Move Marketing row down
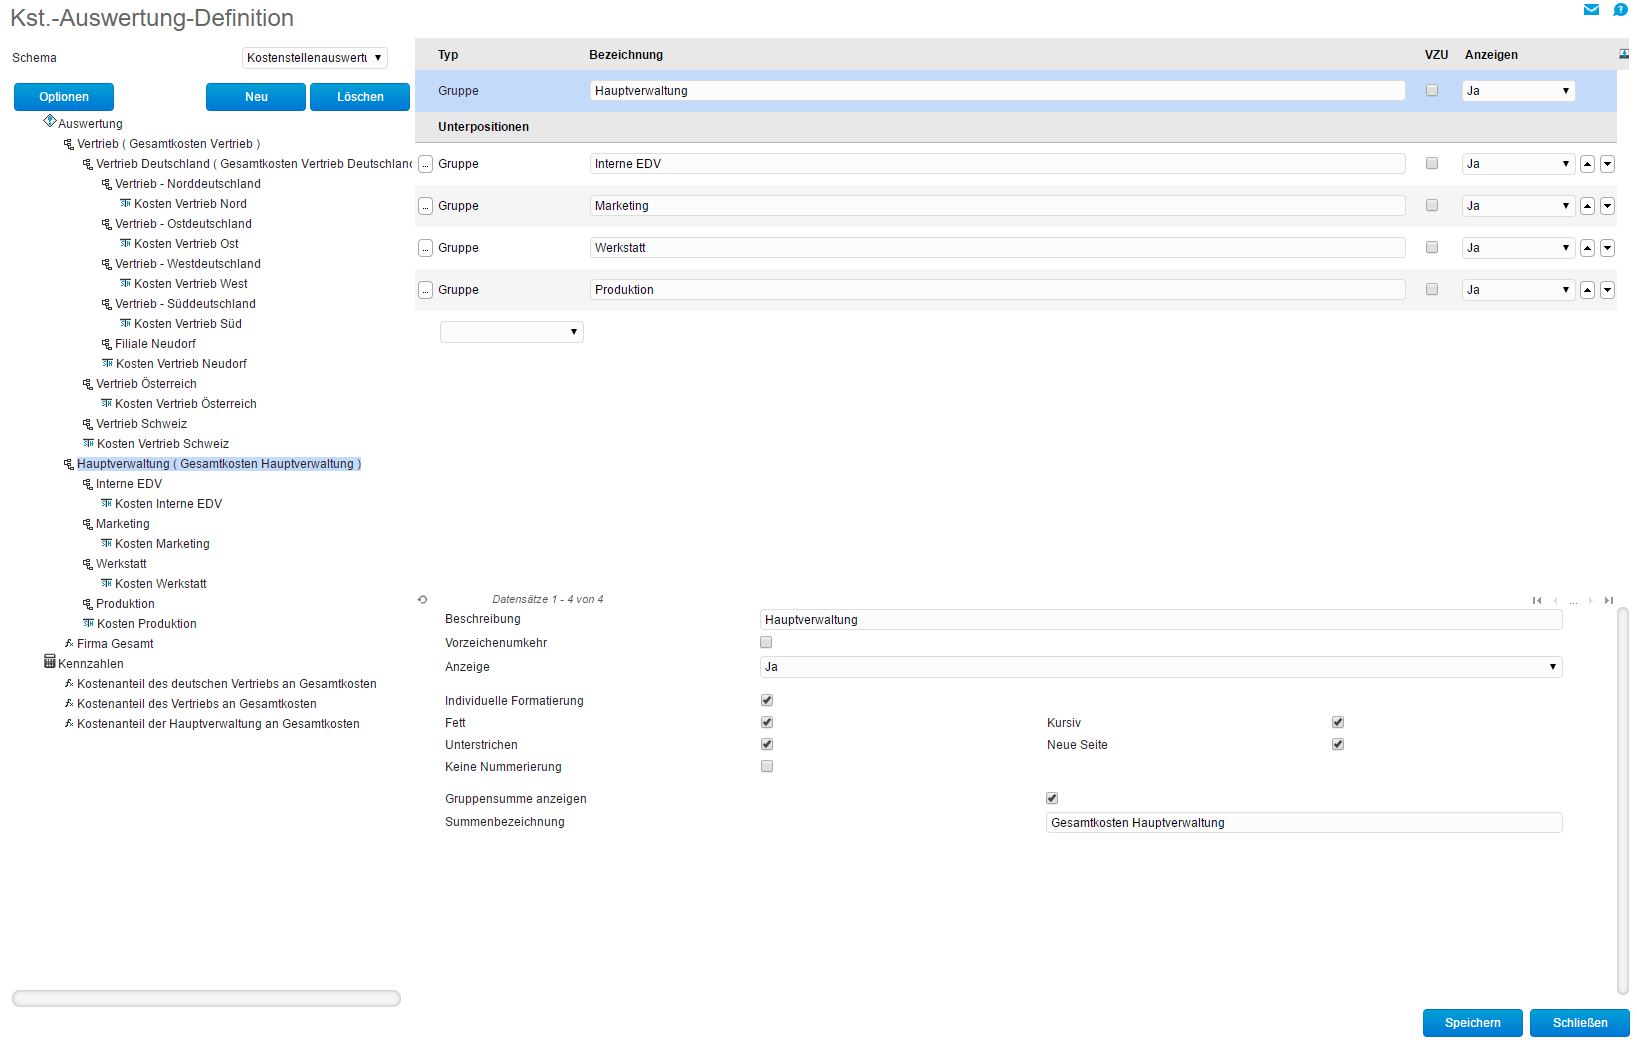Viewport: 1637px width, 1042px height. click(1607, 206)
